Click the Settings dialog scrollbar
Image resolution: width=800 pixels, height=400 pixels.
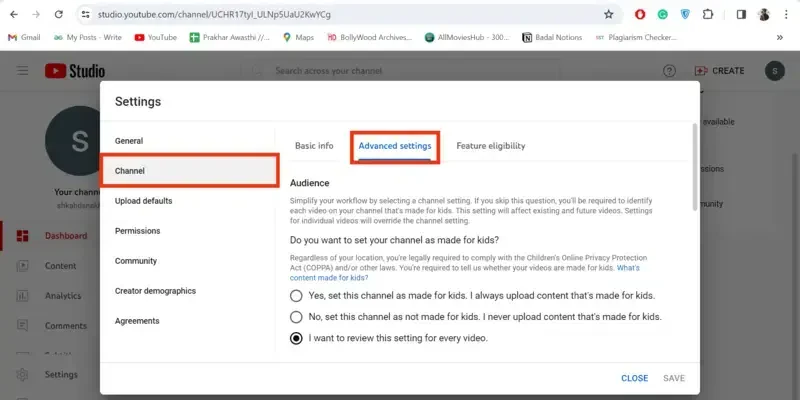click(694, 167)
